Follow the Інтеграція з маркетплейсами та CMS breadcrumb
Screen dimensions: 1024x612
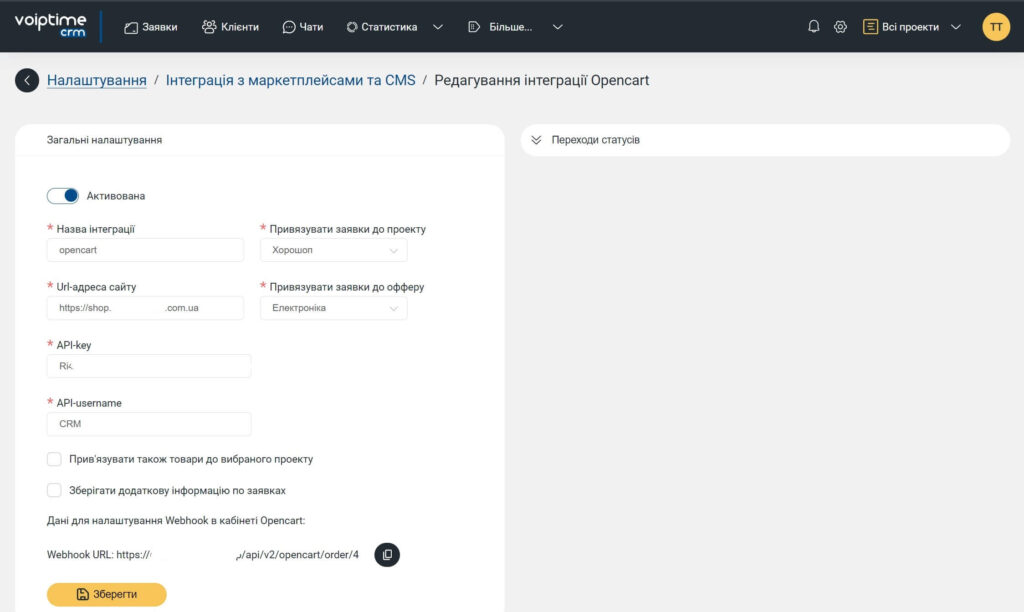291,80
